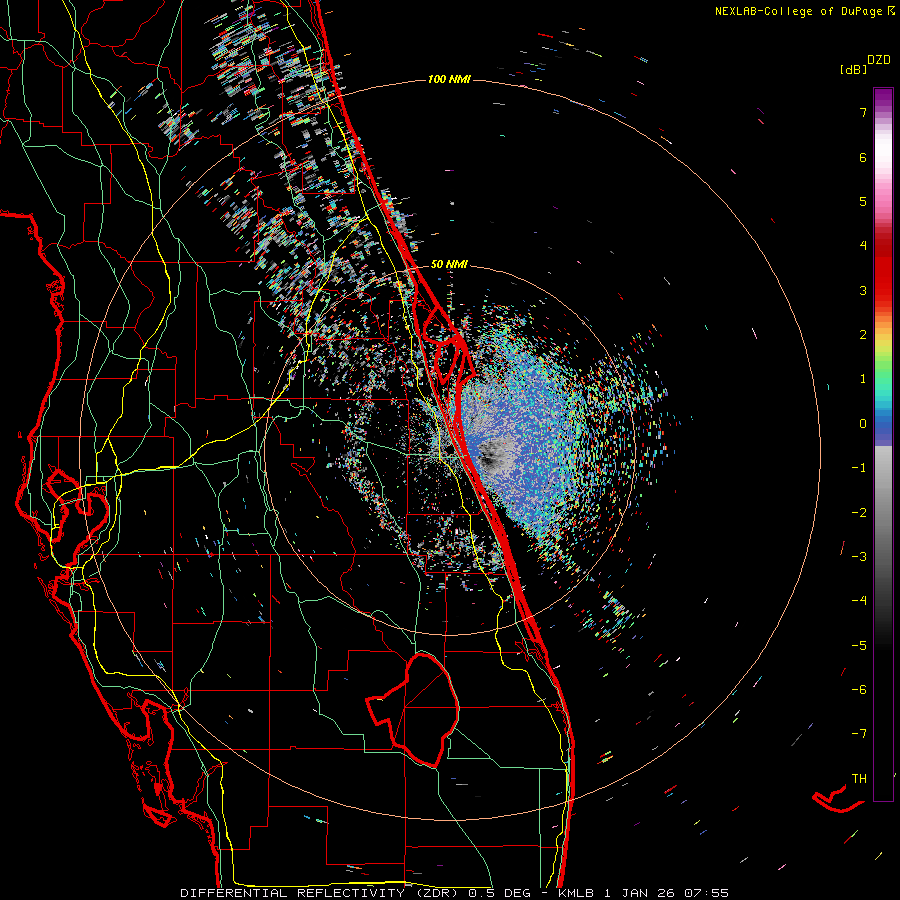Click the 6 value on the colorbar scale
900x900 pixels.
pyautogui.click(x=863, y=157)
